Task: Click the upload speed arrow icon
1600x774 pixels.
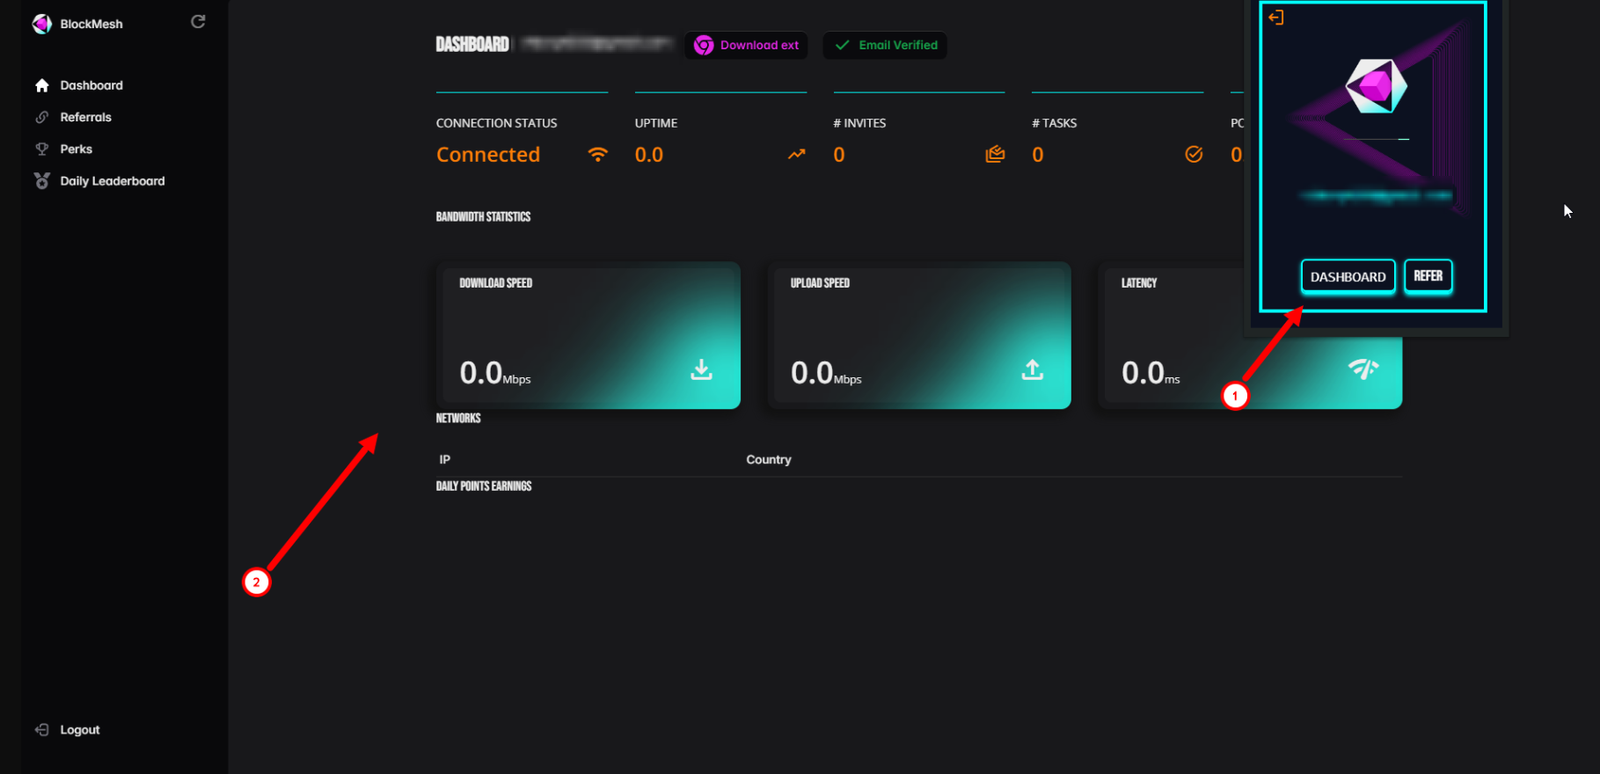Action: pyautogui.click(x=1032, y=370)
